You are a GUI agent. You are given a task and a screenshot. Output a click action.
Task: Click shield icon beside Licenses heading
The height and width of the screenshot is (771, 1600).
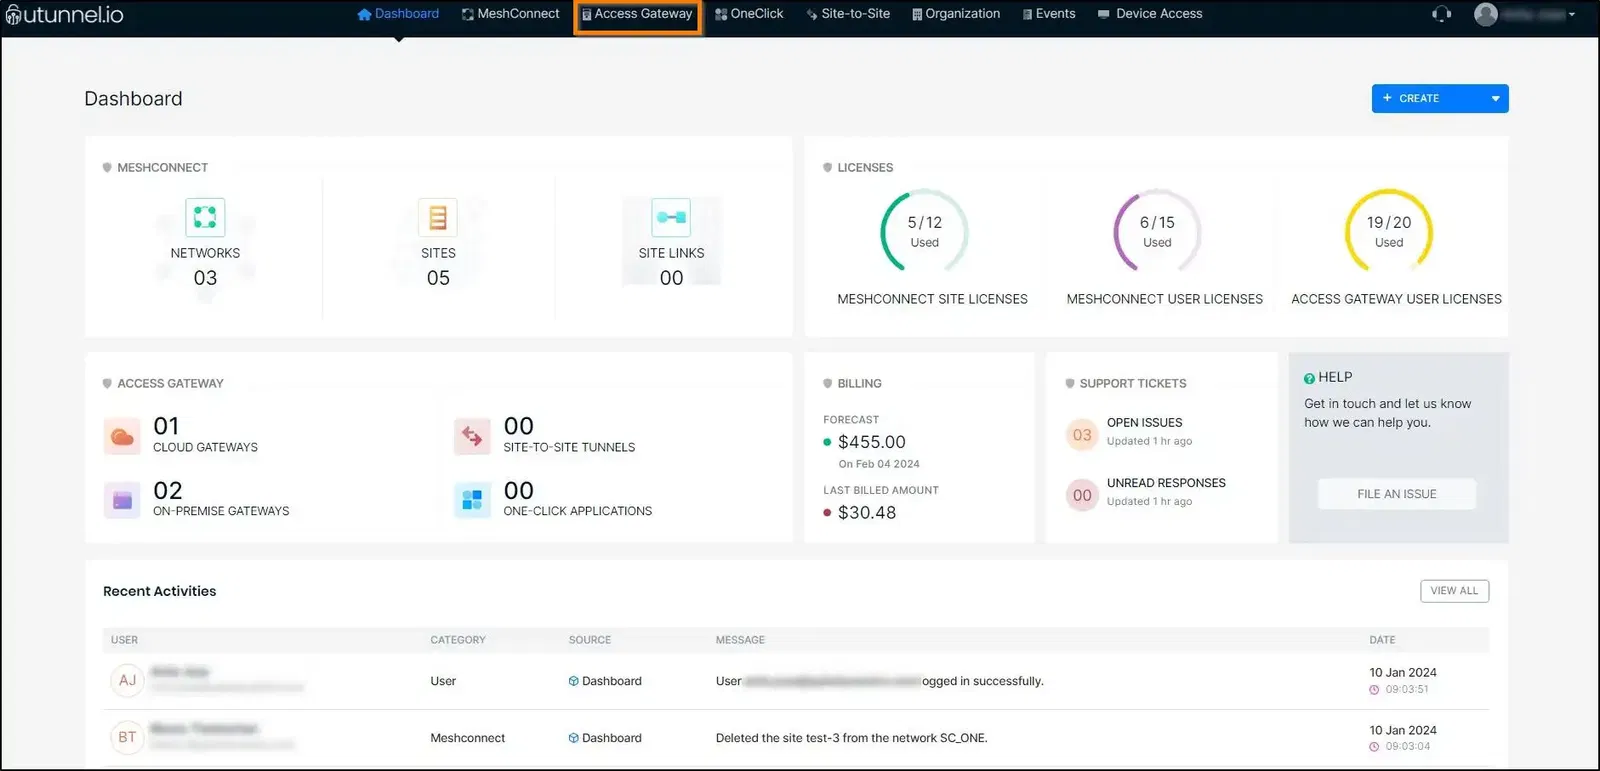827,167
